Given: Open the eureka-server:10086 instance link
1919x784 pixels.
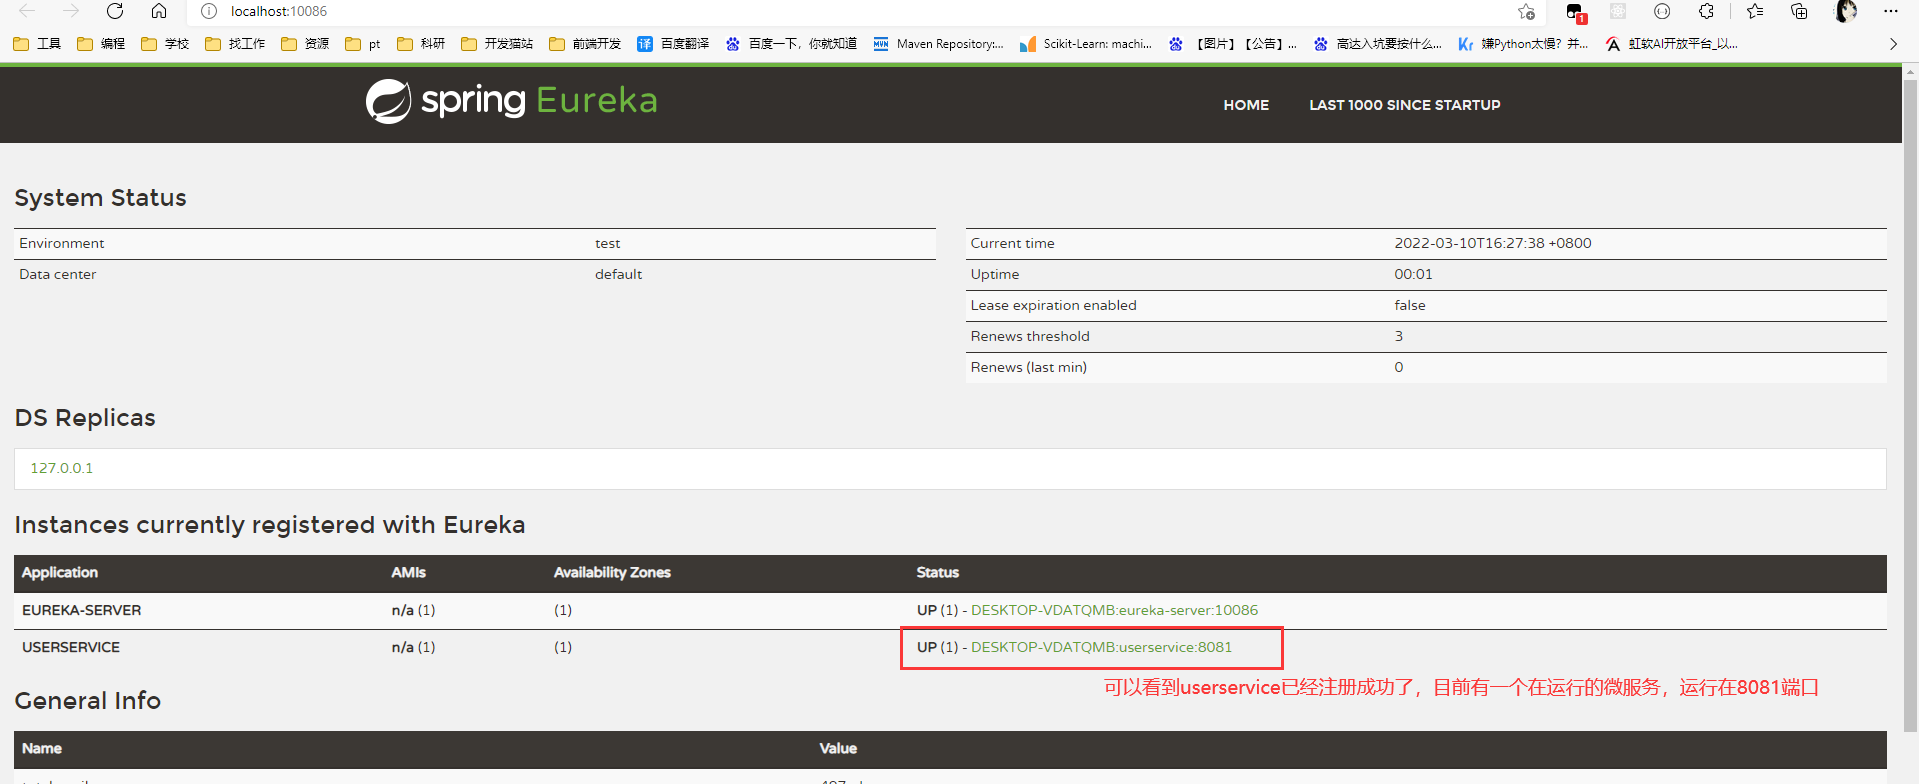Looking at the screenshot, I should (1114, 610).
